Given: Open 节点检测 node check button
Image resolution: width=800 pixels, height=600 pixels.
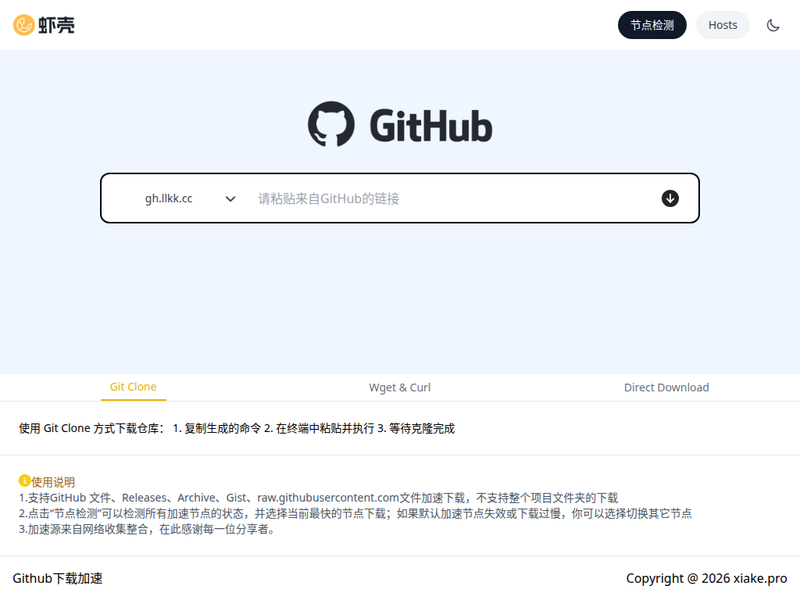Looking at the screenshot, I should coord(652,25).
